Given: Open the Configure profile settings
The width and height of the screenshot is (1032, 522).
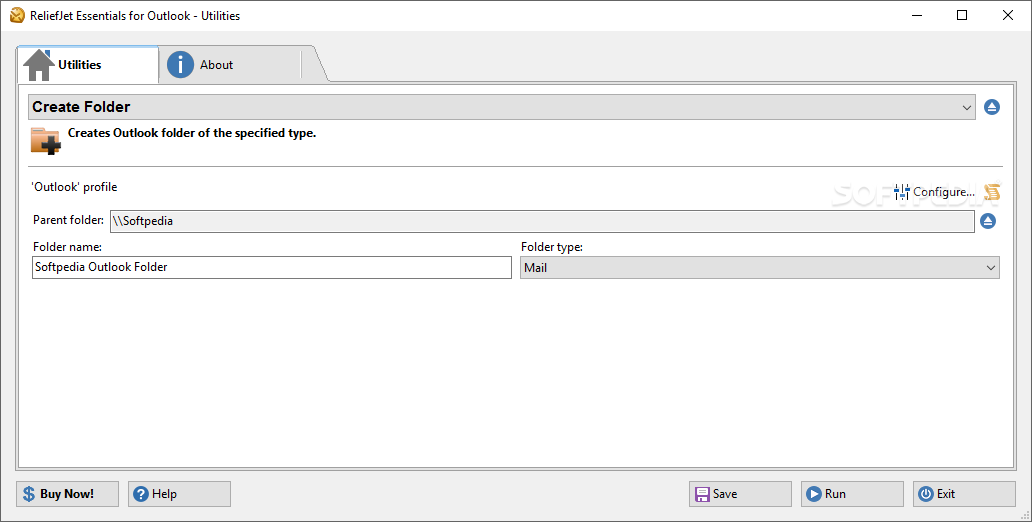Looking at the screenshot, I should pos(935,192).
